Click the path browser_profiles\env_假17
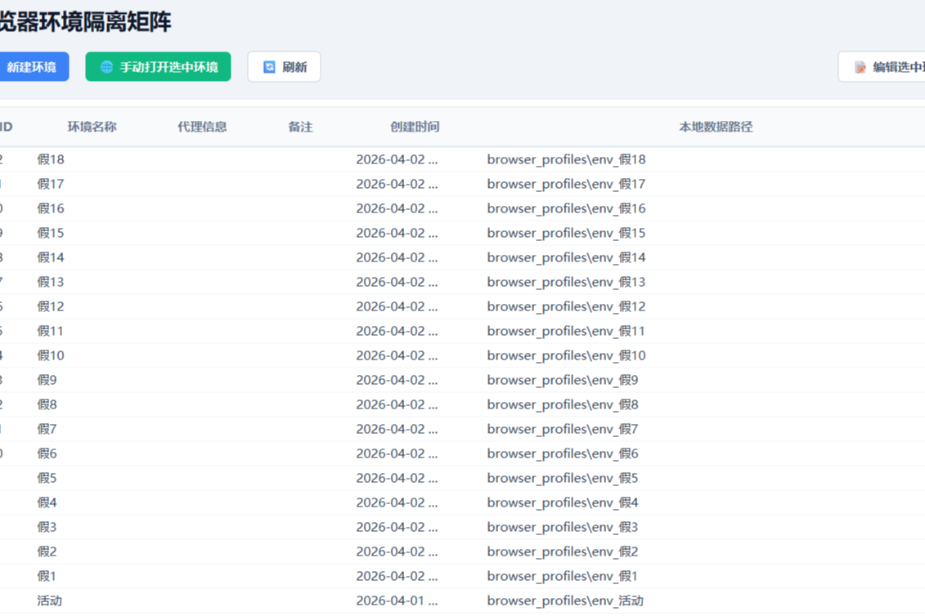This screenshot has height=616, width=925. (566, 184)
